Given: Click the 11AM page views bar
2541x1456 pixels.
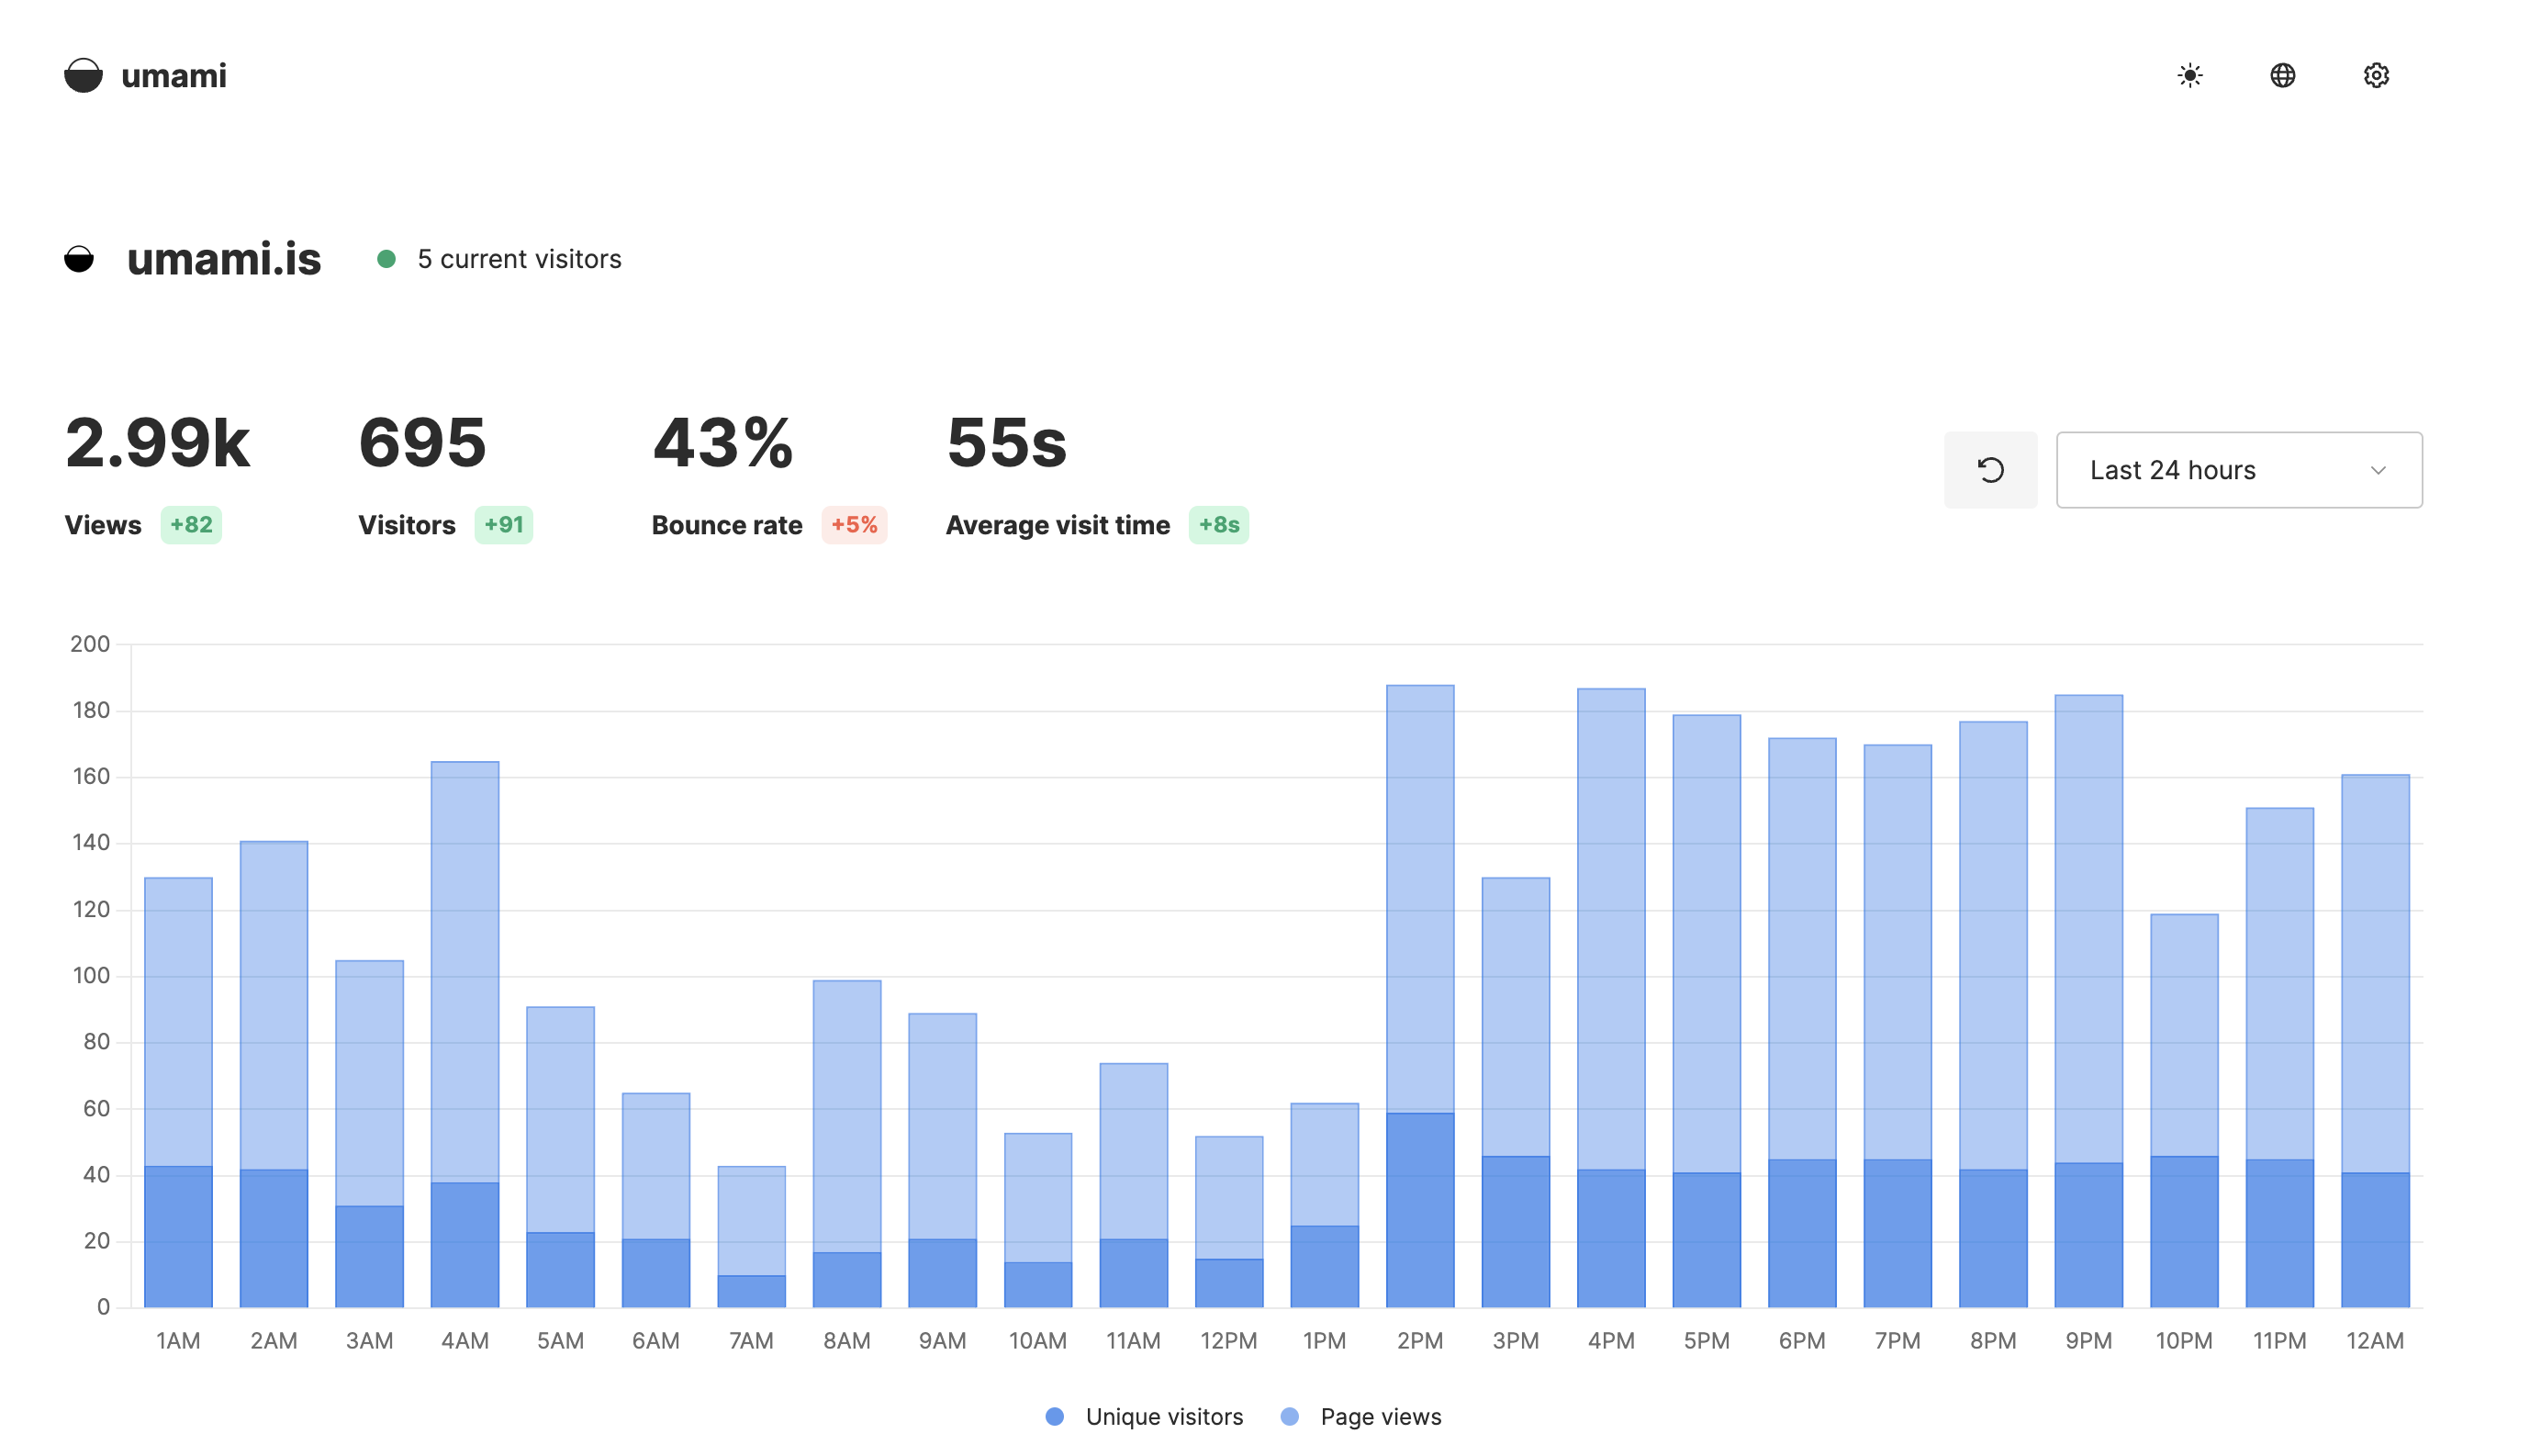Looking at the screenshot, I should tap(1133, 1152).
